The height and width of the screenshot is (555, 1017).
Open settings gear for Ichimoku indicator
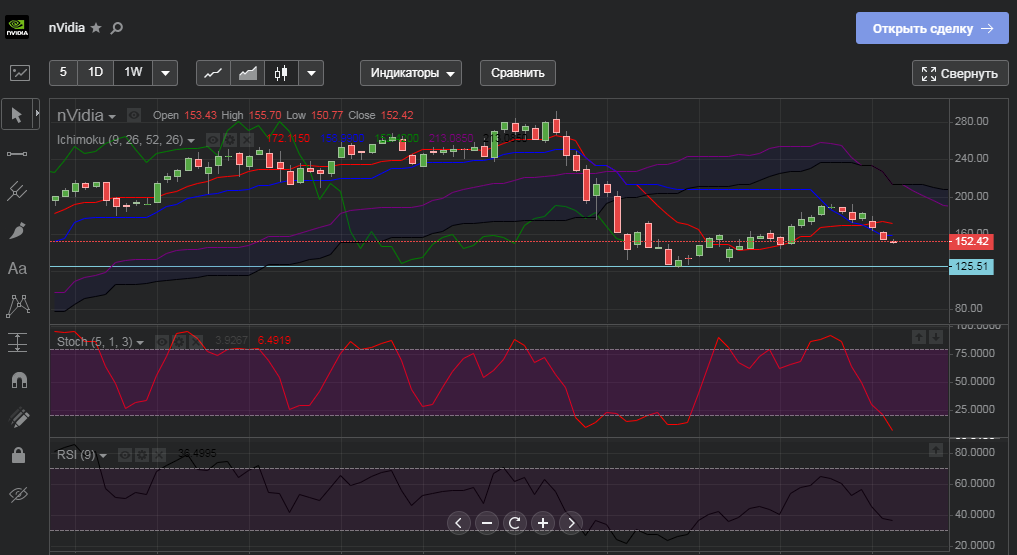pyautogui.click(x=229, y=139)
